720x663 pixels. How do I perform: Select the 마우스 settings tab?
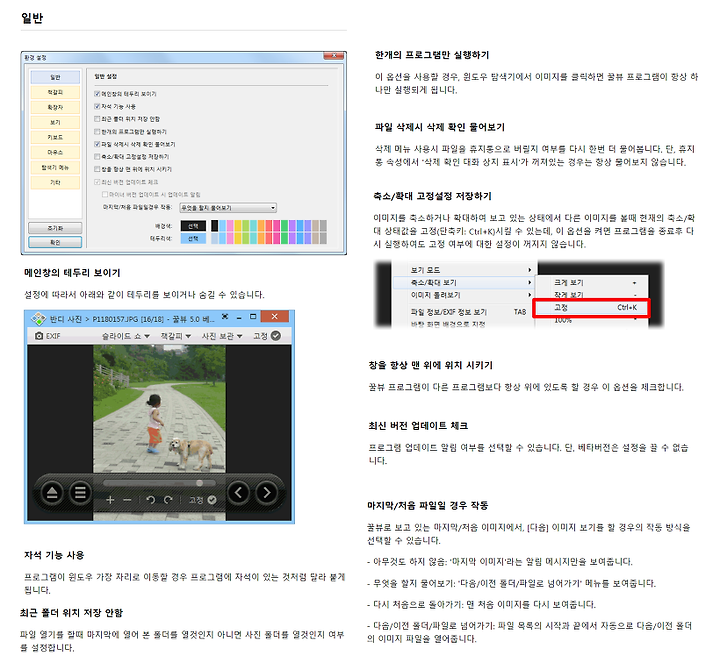[x=55, y=152]
